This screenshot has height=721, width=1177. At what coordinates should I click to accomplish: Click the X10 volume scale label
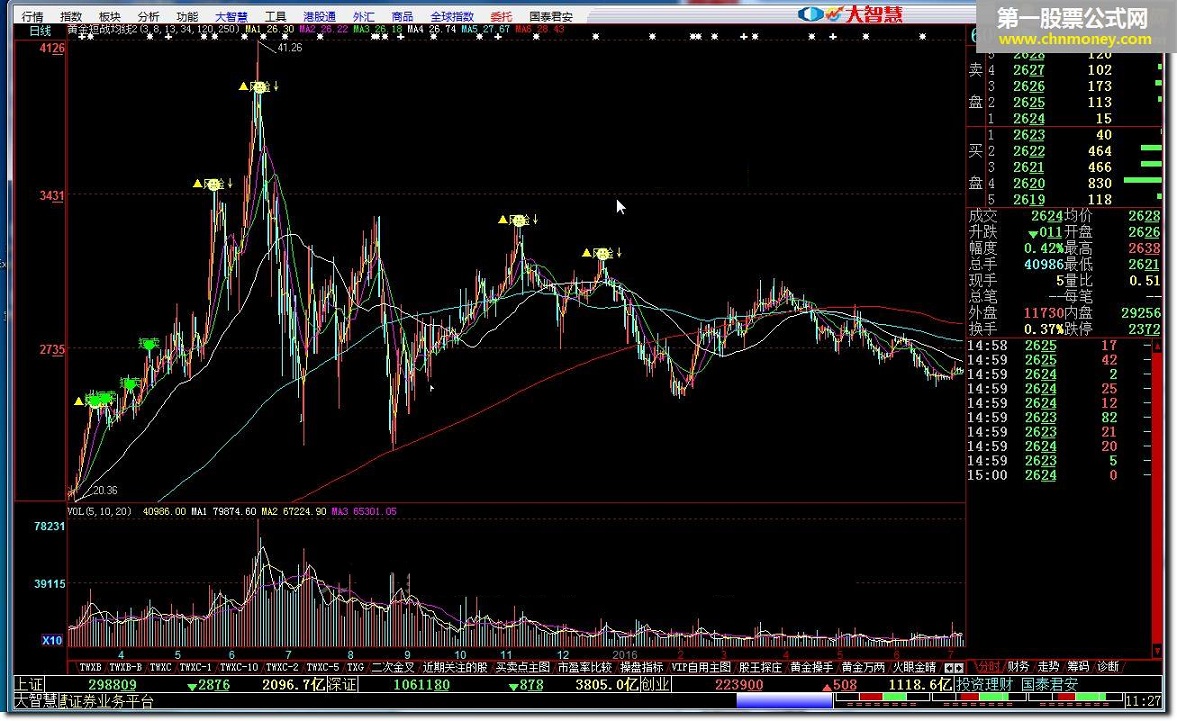[52, 640]
